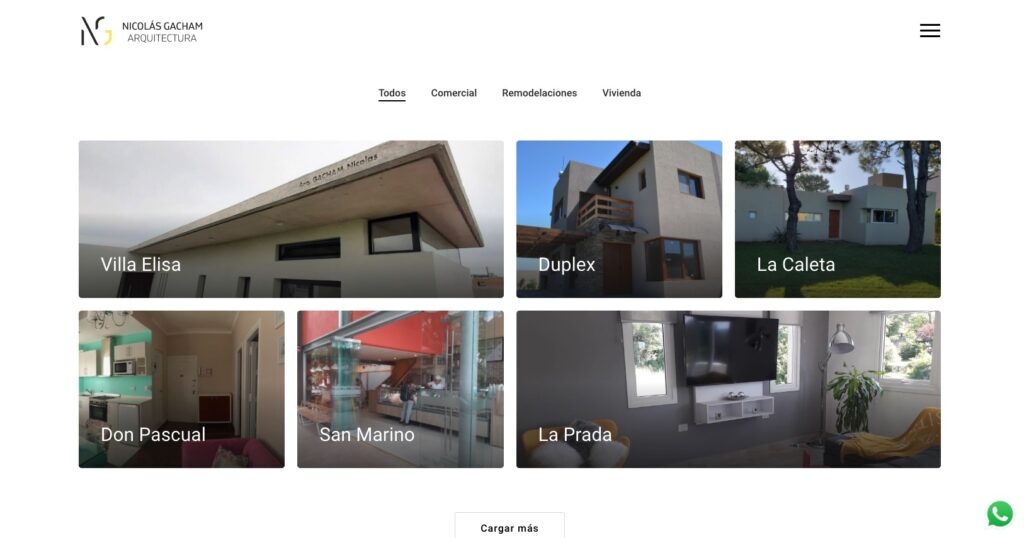Click the Nicolás Gacham Arquitectura wordmark
Viewport: 1024px width, 538px height.
coord(162,32)
